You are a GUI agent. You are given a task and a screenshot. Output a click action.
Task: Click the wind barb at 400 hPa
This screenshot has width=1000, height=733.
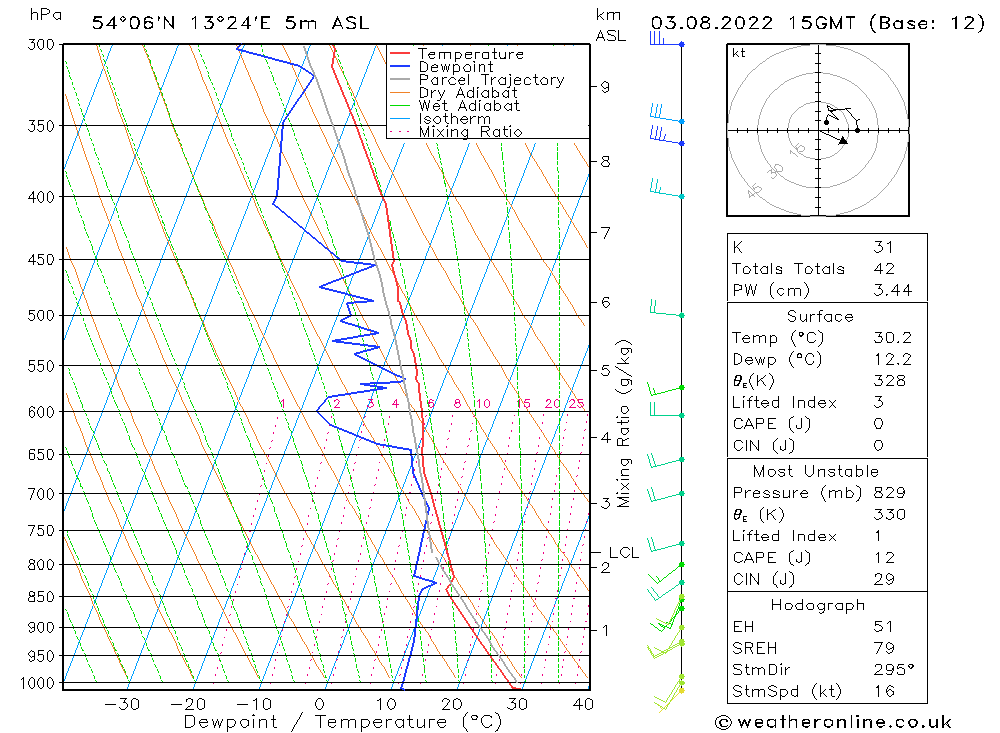coord(666,189)
